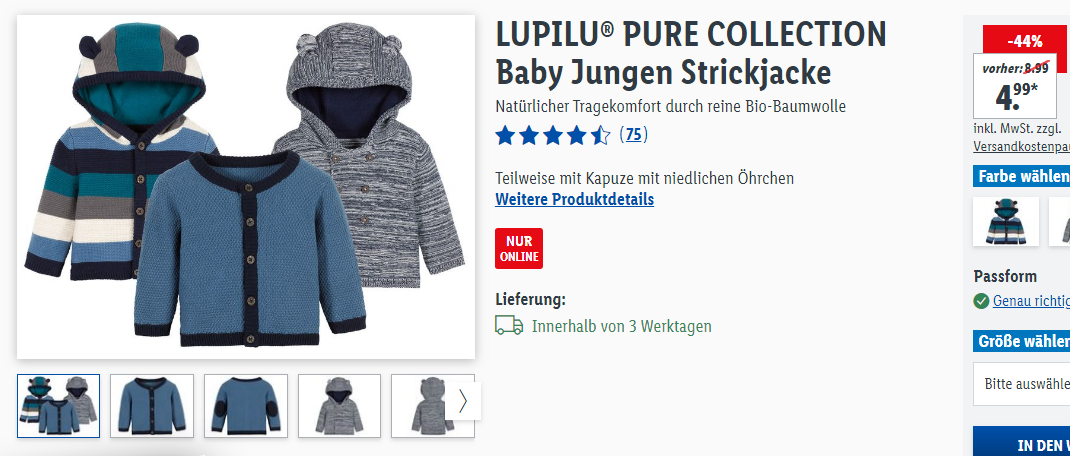Viewport: 1070px width, 456px height.
Task: Open the 75 reviews link
Action: point(633,134)
